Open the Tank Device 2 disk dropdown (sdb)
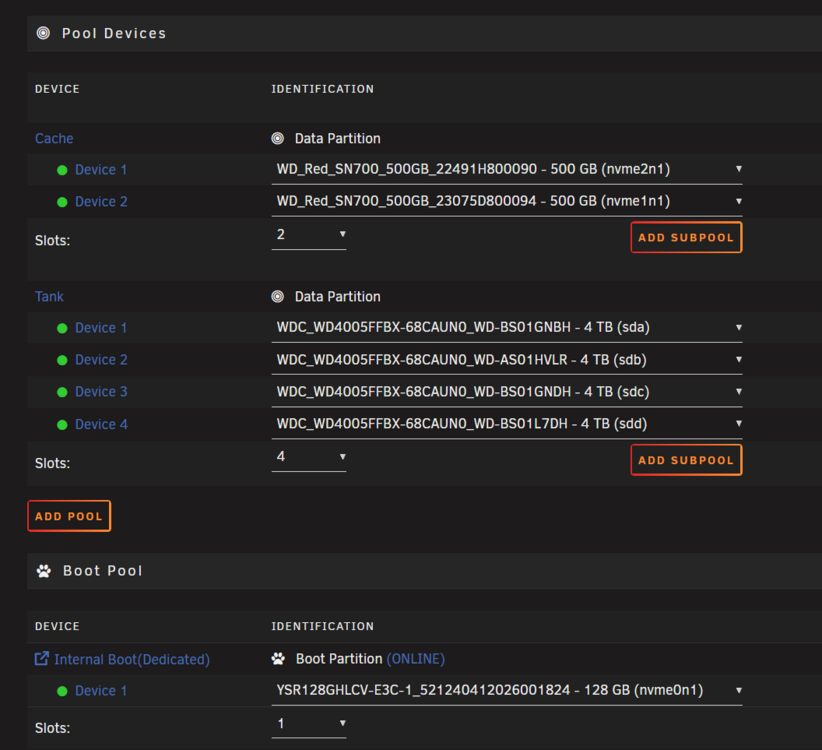 point(507,360)
